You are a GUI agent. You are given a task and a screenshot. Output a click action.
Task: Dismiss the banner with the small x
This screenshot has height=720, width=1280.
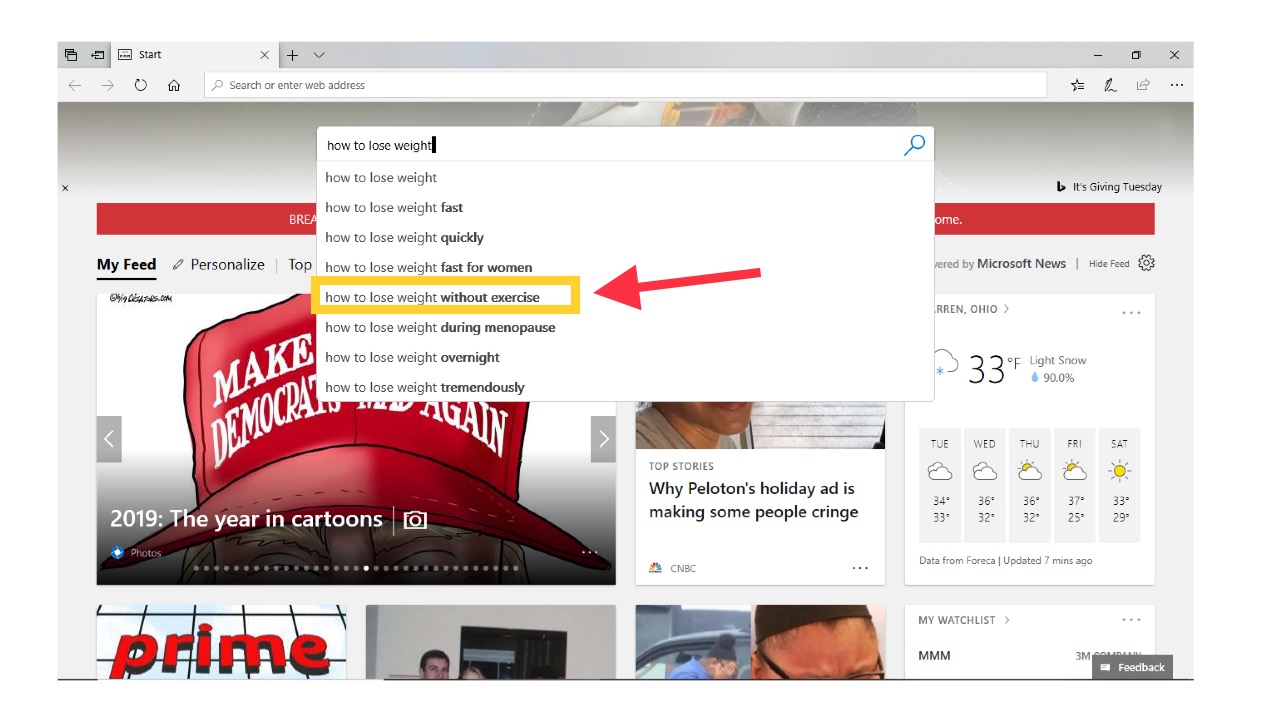66,188
